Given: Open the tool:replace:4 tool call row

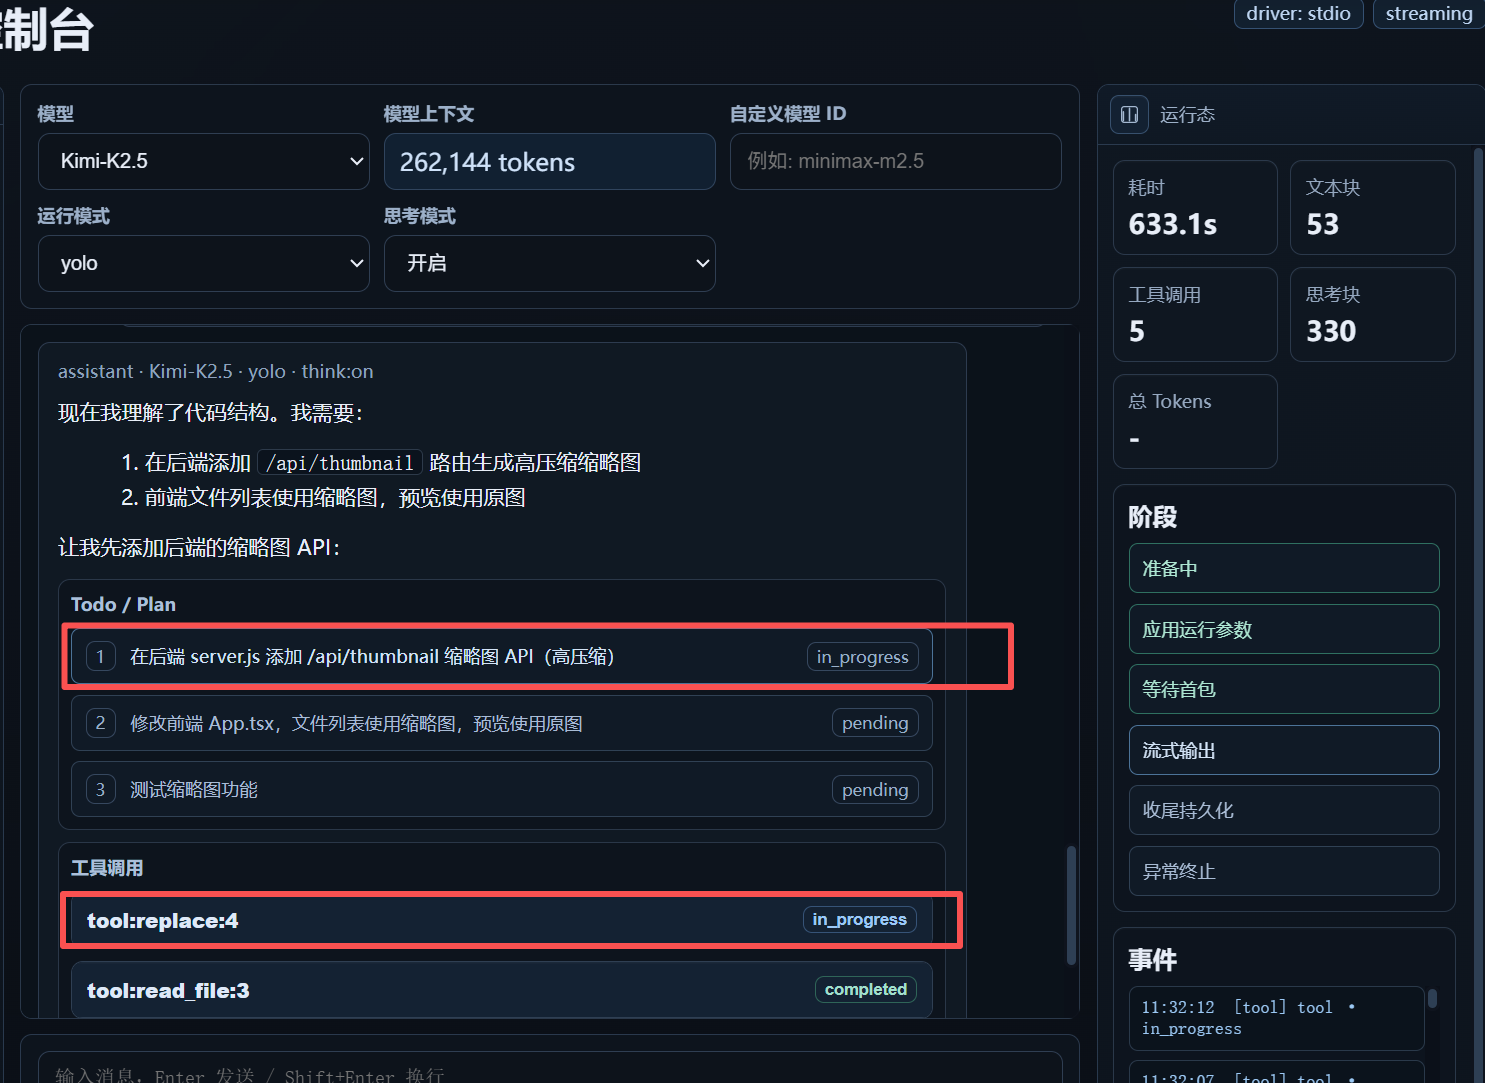Looking at the screenshot, I should (501, 921).
